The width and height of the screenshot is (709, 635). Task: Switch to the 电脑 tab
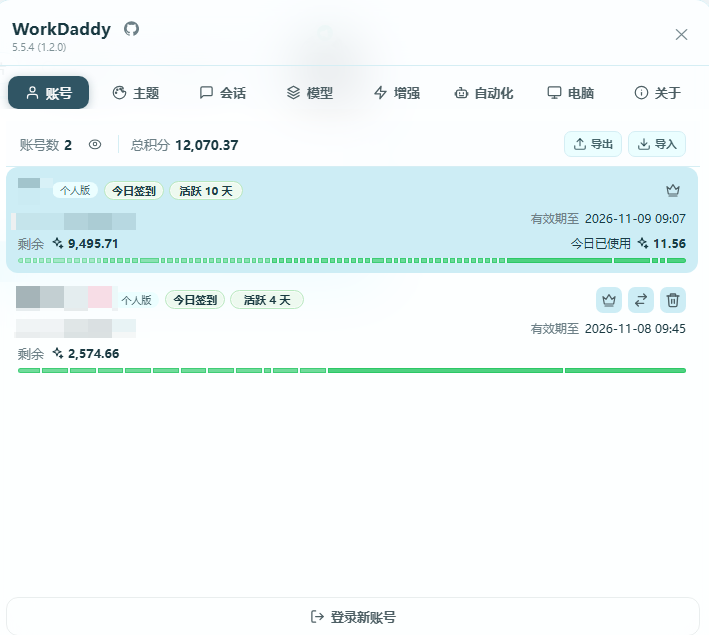[571, 93]
